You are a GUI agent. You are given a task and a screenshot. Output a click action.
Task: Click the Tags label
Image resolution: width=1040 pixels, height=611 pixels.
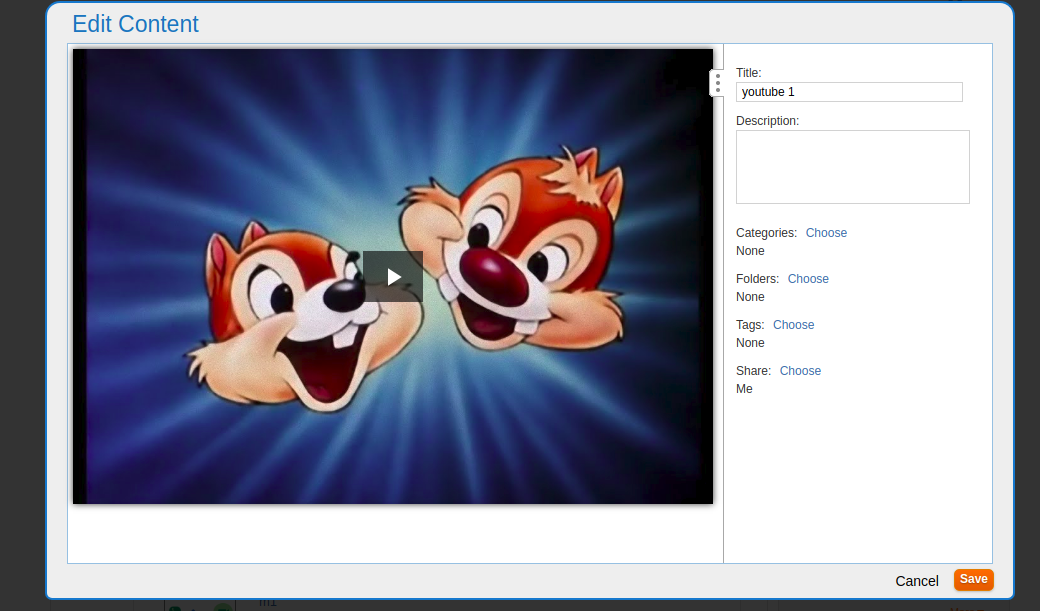(x=750, y=325)
